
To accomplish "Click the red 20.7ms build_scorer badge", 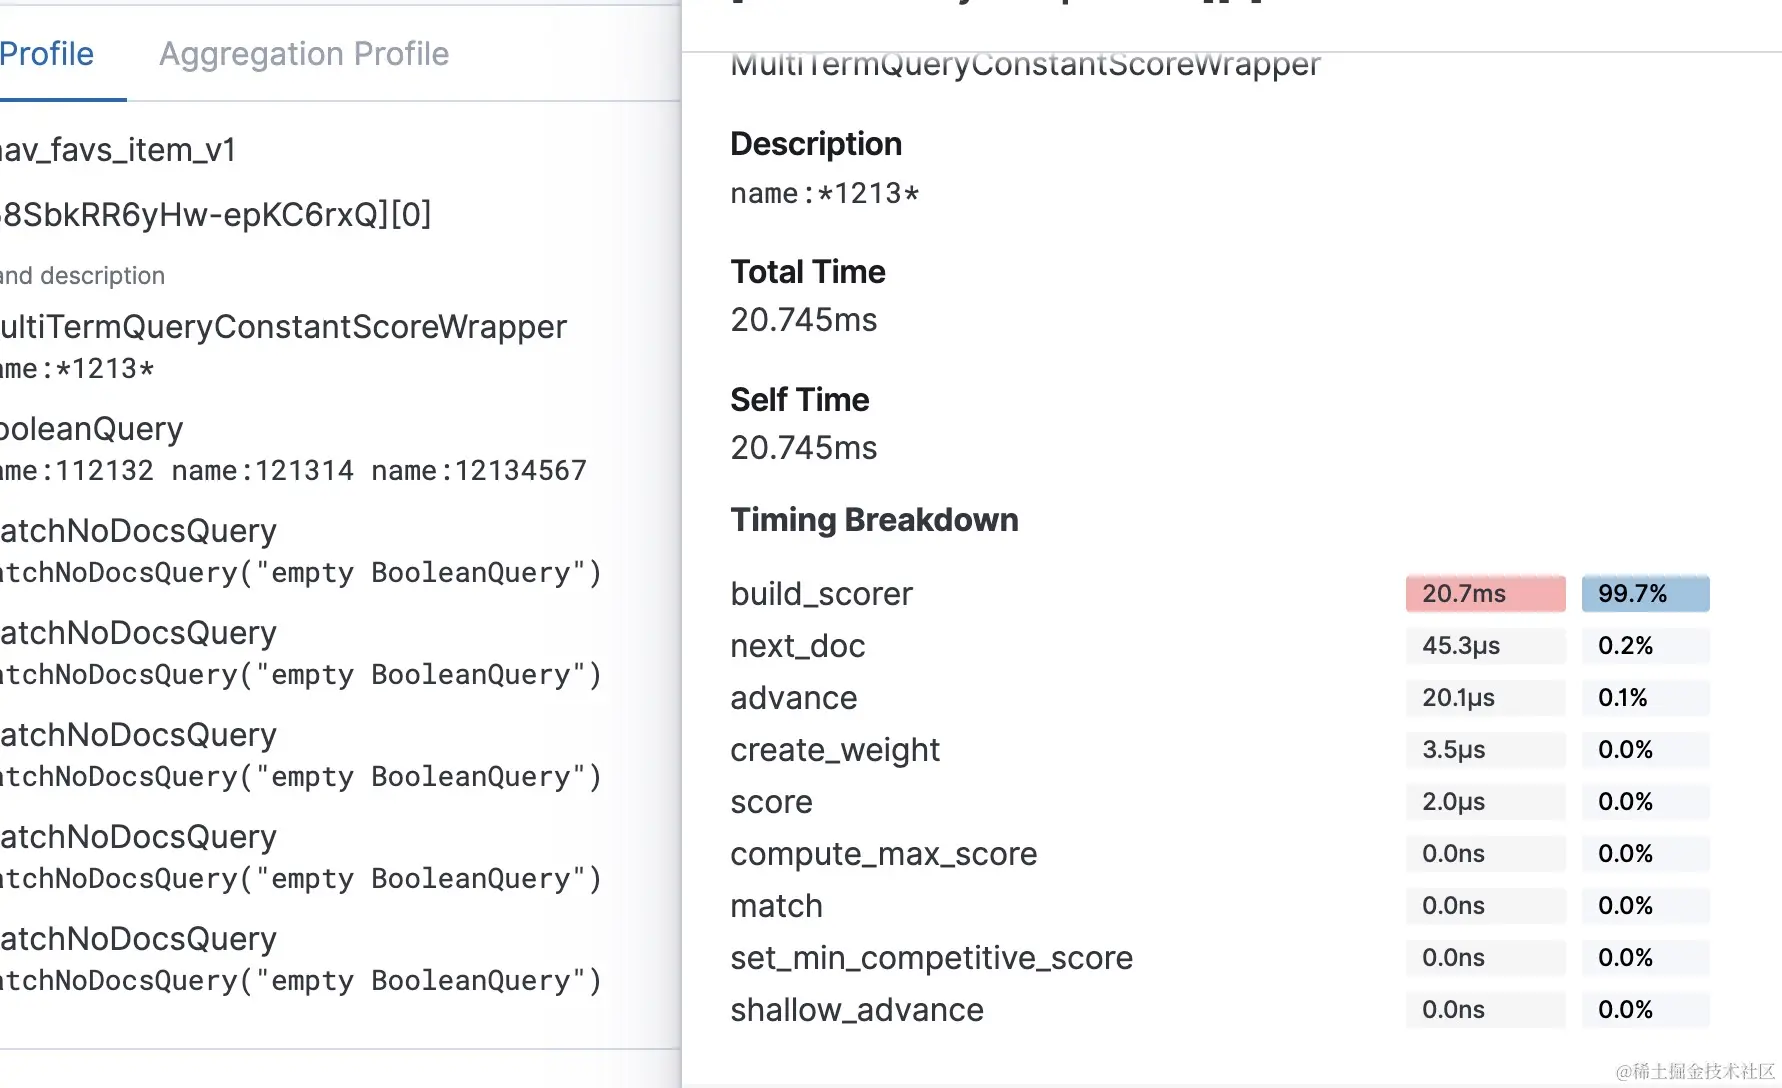I will pos(1485,594).
